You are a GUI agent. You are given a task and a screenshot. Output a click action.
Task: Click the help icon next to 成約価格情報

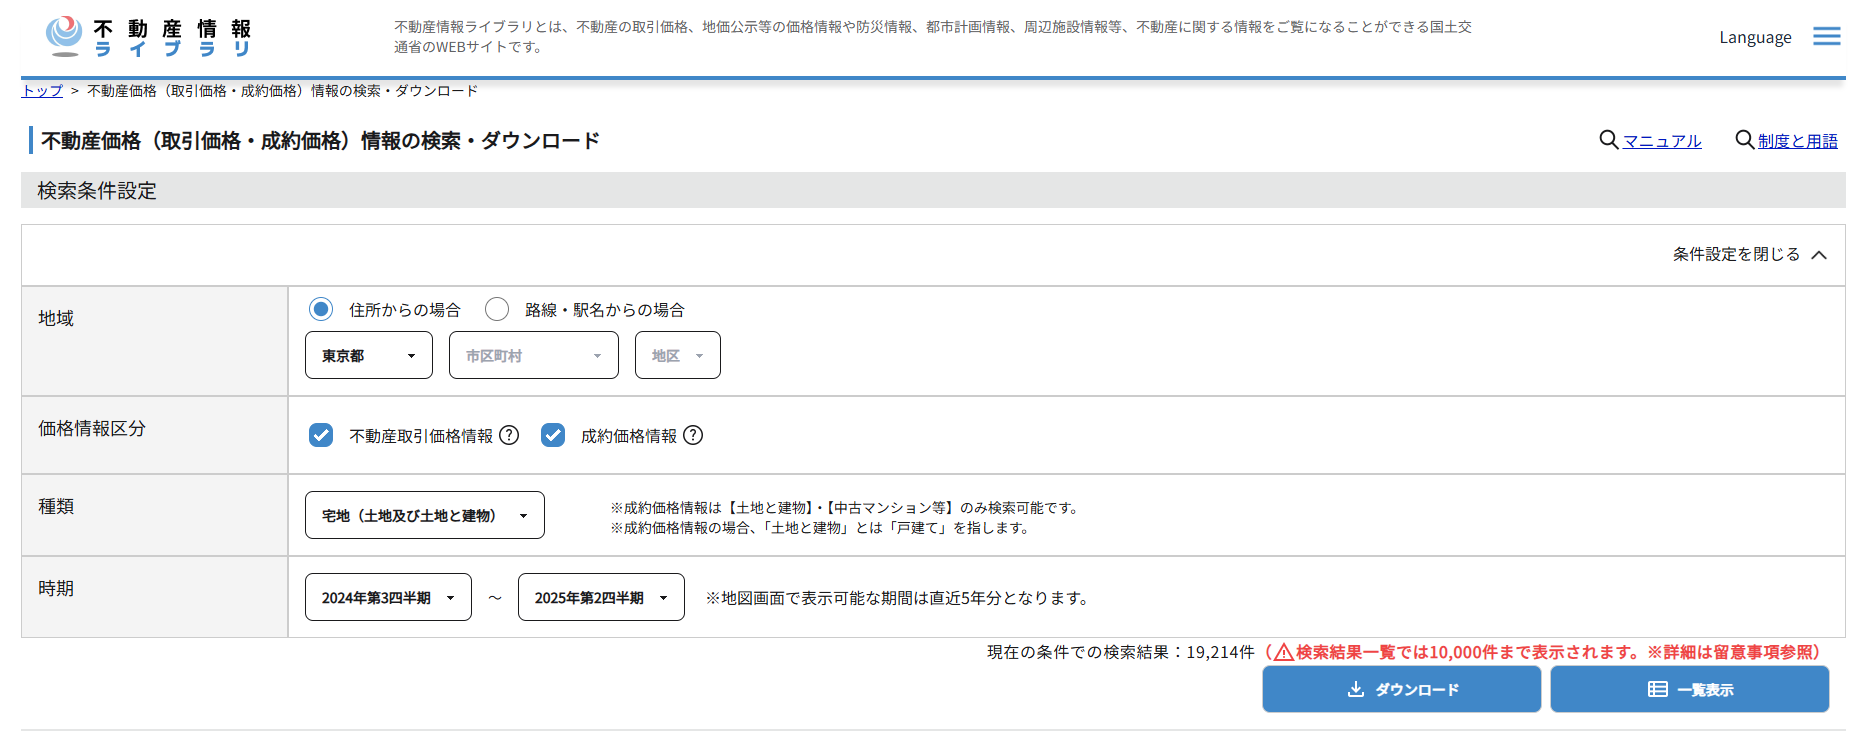click(x=693, y=435)
